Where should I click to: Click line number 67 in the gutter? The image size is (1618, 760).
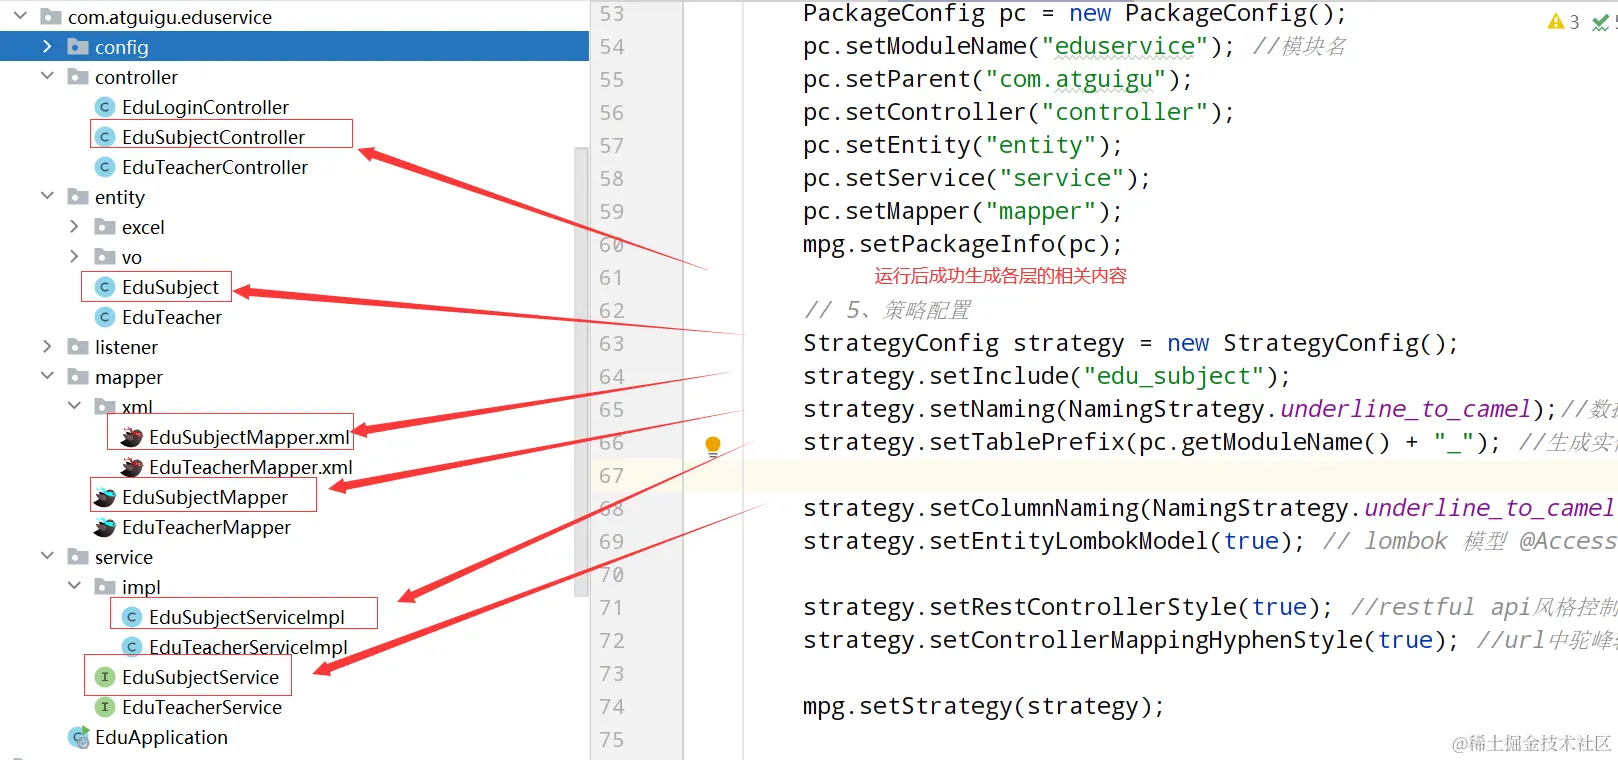pyautogui.click(x=612, y=476)
